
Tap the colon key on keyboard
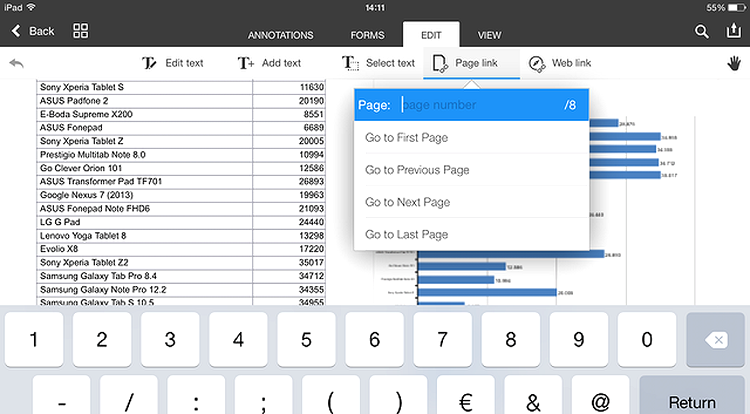point(196,396)
